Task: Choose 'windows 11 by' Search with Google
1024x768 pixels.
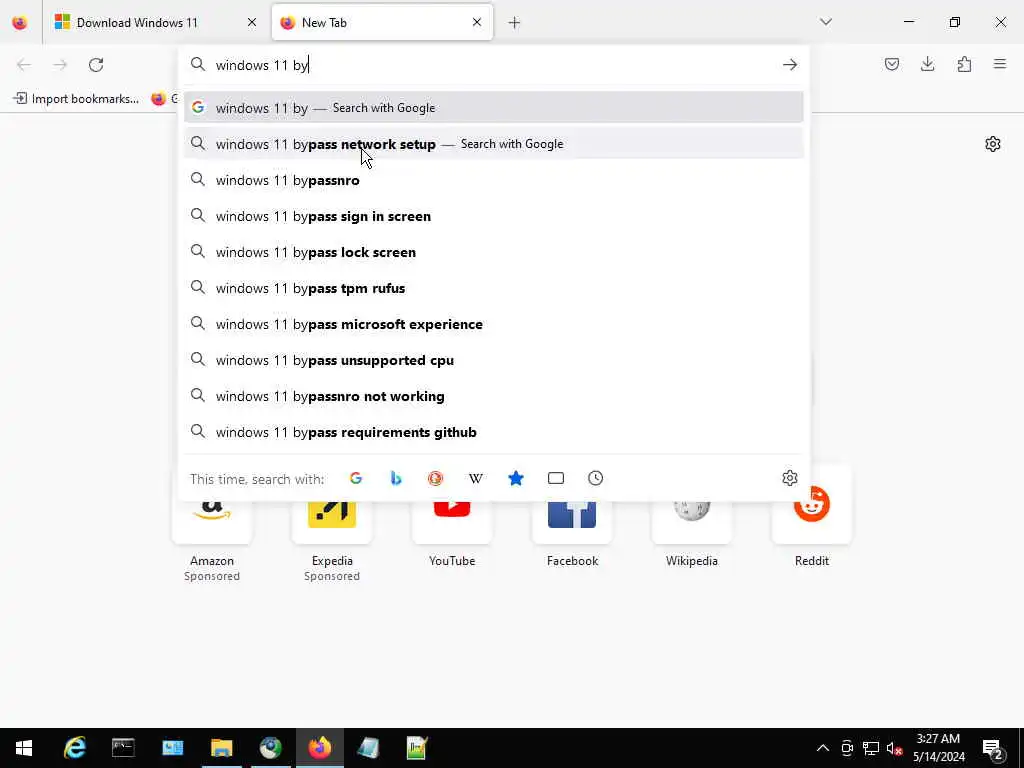Action: point(493,108)
